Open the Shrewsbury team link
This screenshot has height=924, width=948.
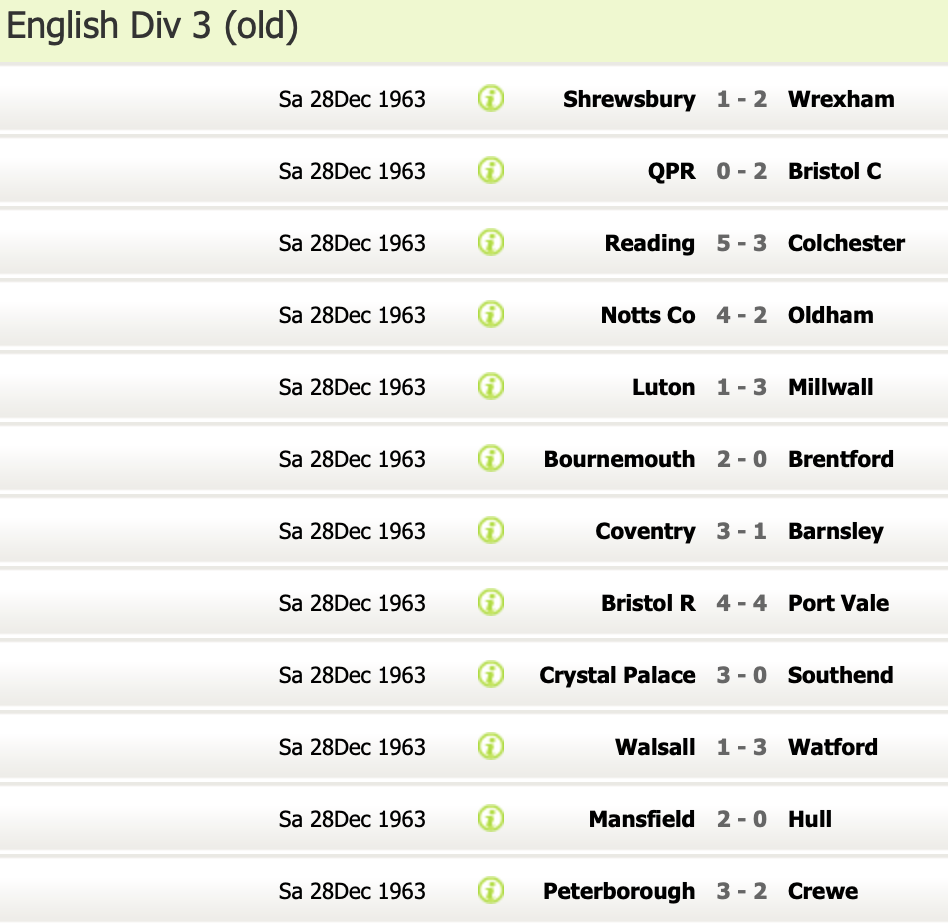[629, 99]
